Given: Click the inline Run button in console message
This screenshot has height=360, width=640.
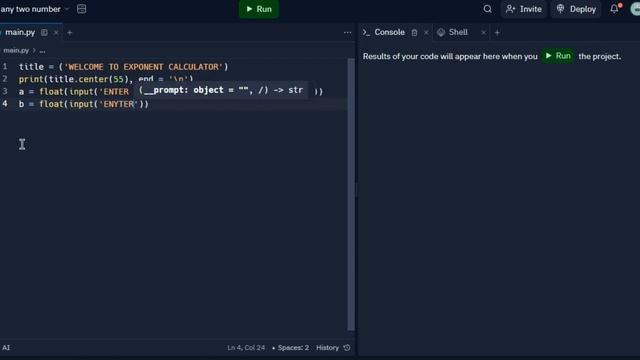Looking at the screenshot, I should pyautogui.click(x=558, y=56).
